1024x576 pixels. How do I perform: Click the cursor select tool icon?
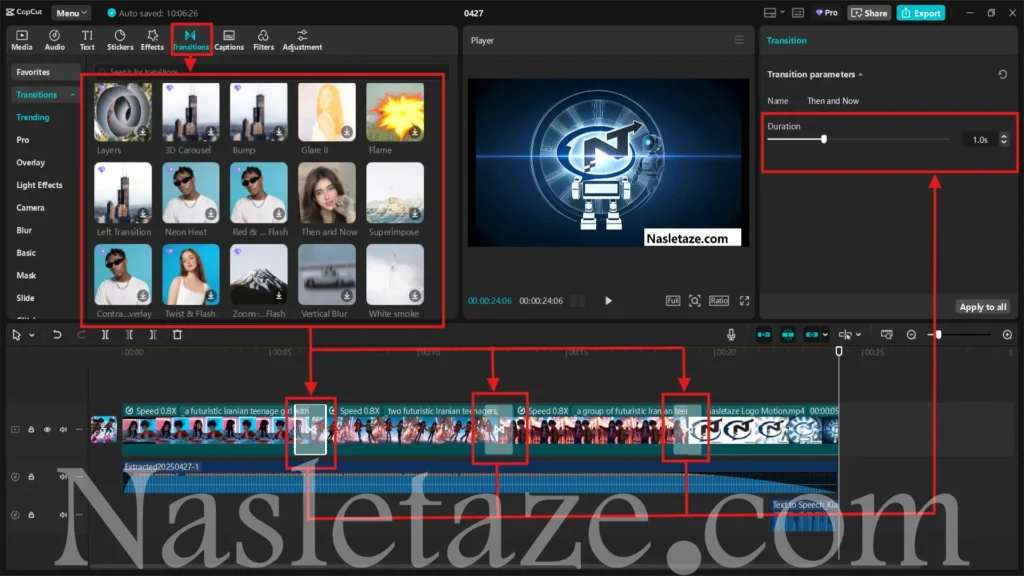click(16, 334)
